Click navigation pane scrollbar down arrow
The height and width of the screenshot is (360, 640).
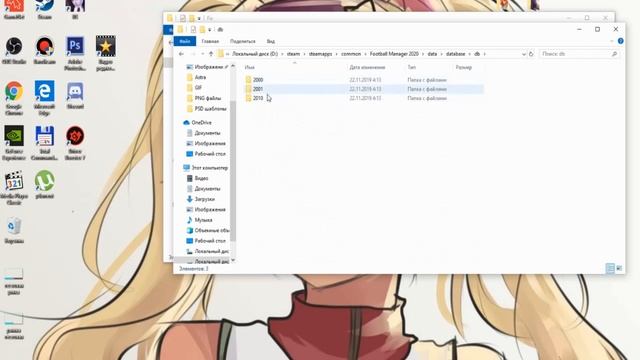click(233, 260)
